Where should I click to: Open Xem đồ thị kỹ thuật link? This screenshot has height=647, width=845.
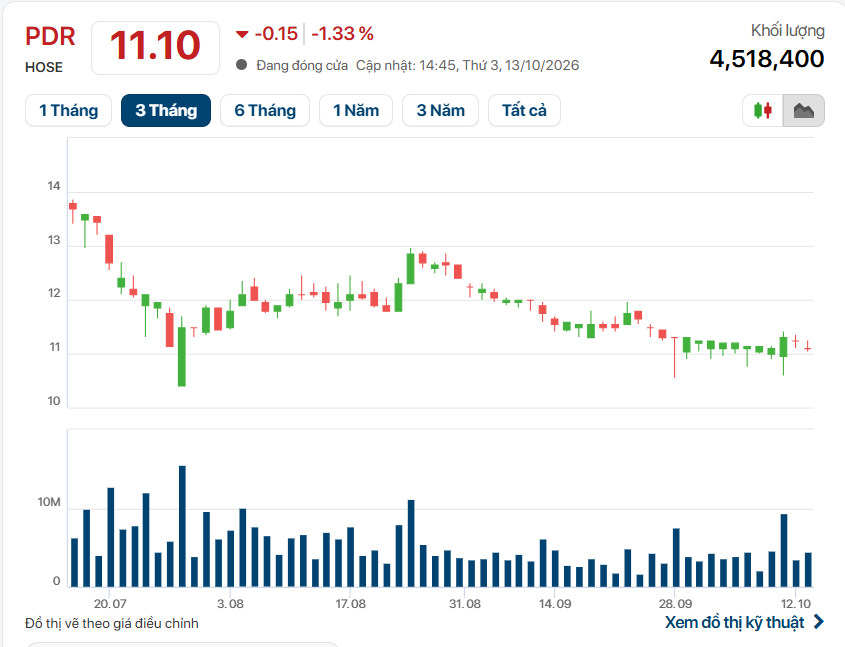point(735,622)
